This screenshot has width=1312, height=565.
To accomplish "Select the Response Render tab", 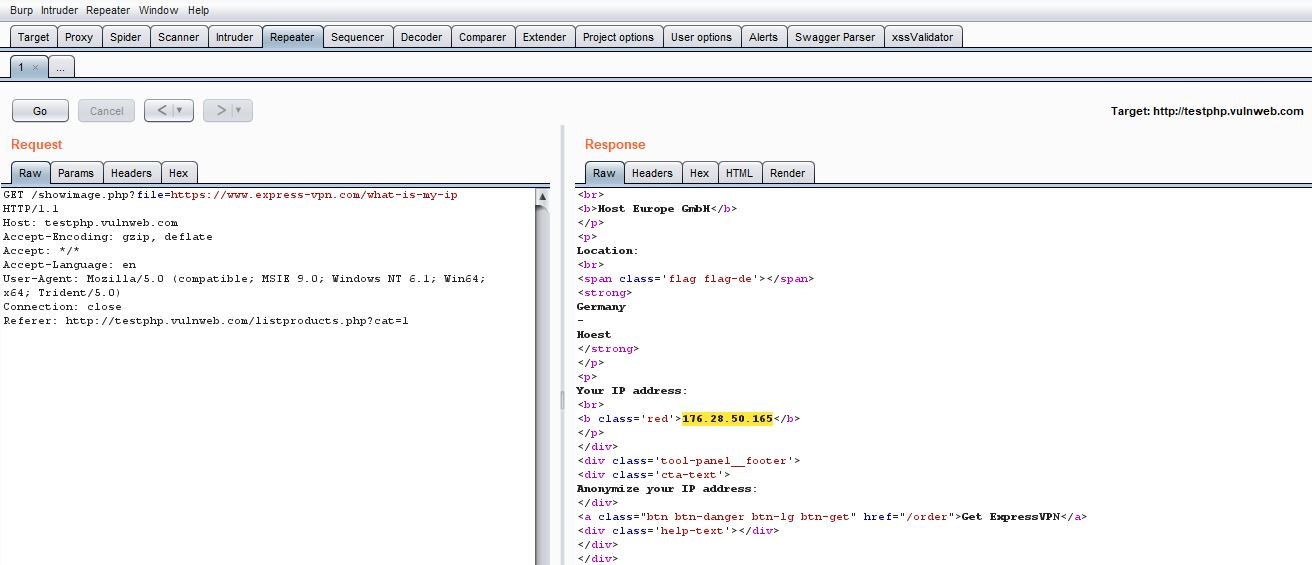I will 787,173.
